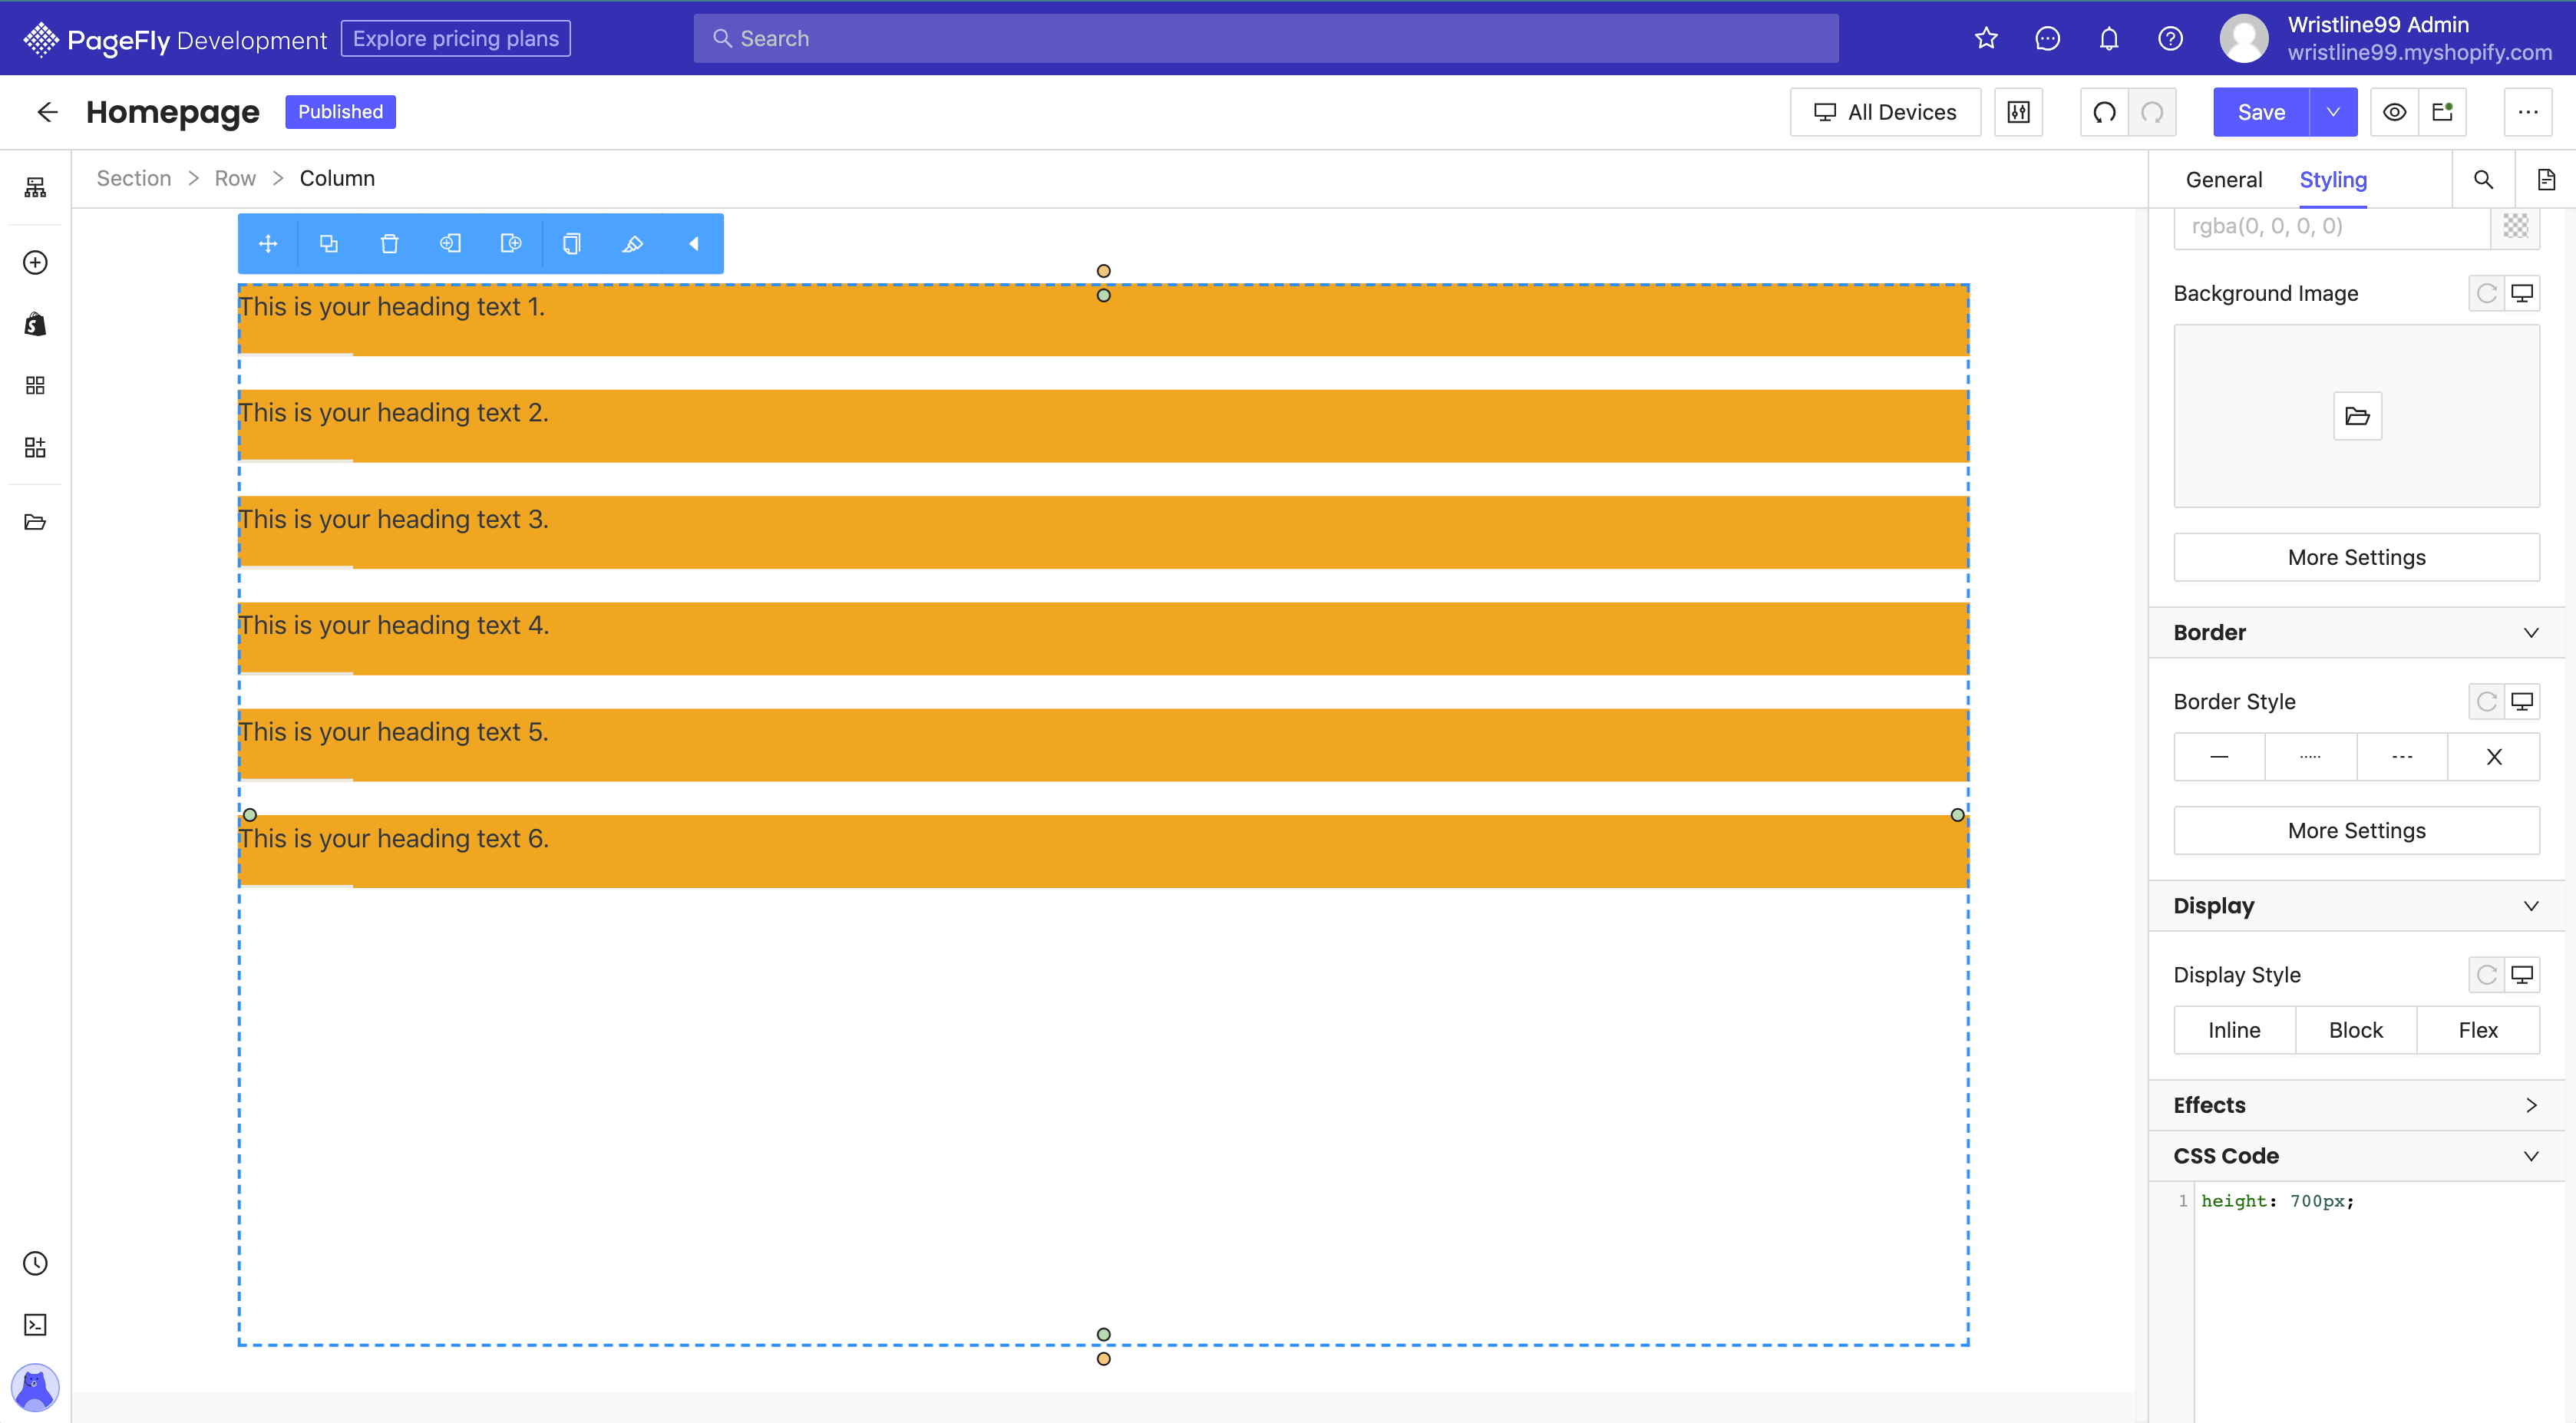Viewport: 2576px width, 1423px height.
Task: Open notifications bell
Action: pos(2109,38)
